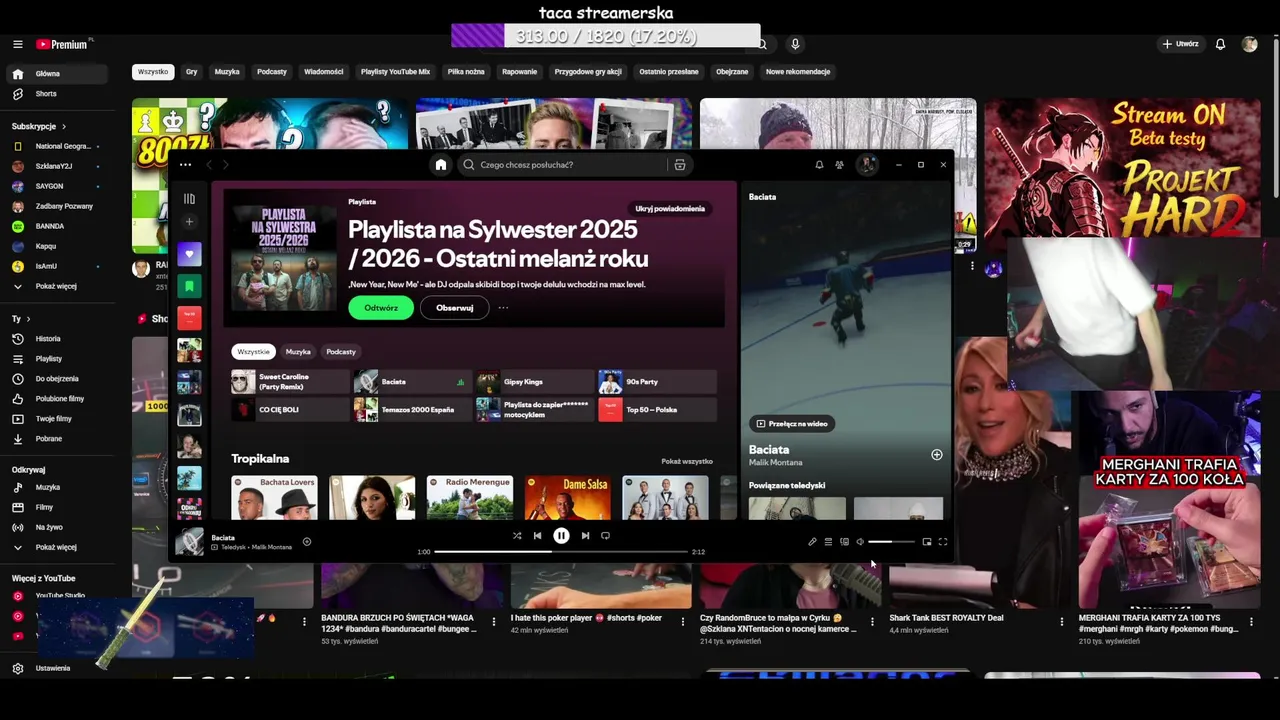Image resolution: width=1280 pixels, height=720 pixels.
Task: Pause the playing song in Spotify
Action: tap(561, 536)
